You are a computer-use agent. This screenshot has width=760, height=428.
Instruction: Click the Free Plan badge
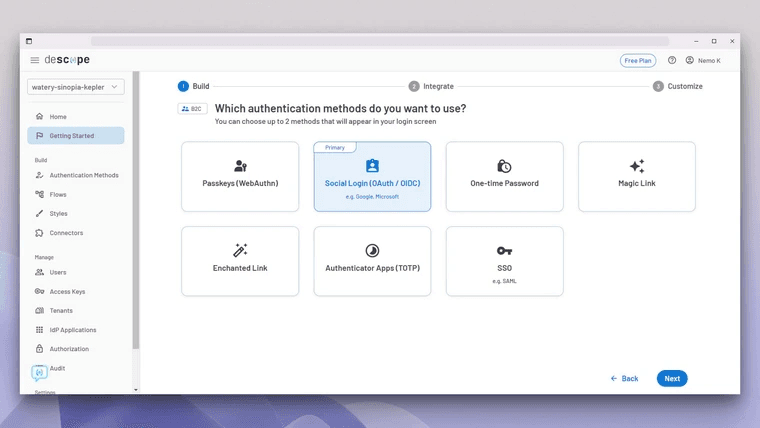pyautogui.click(x=637, y=60)
